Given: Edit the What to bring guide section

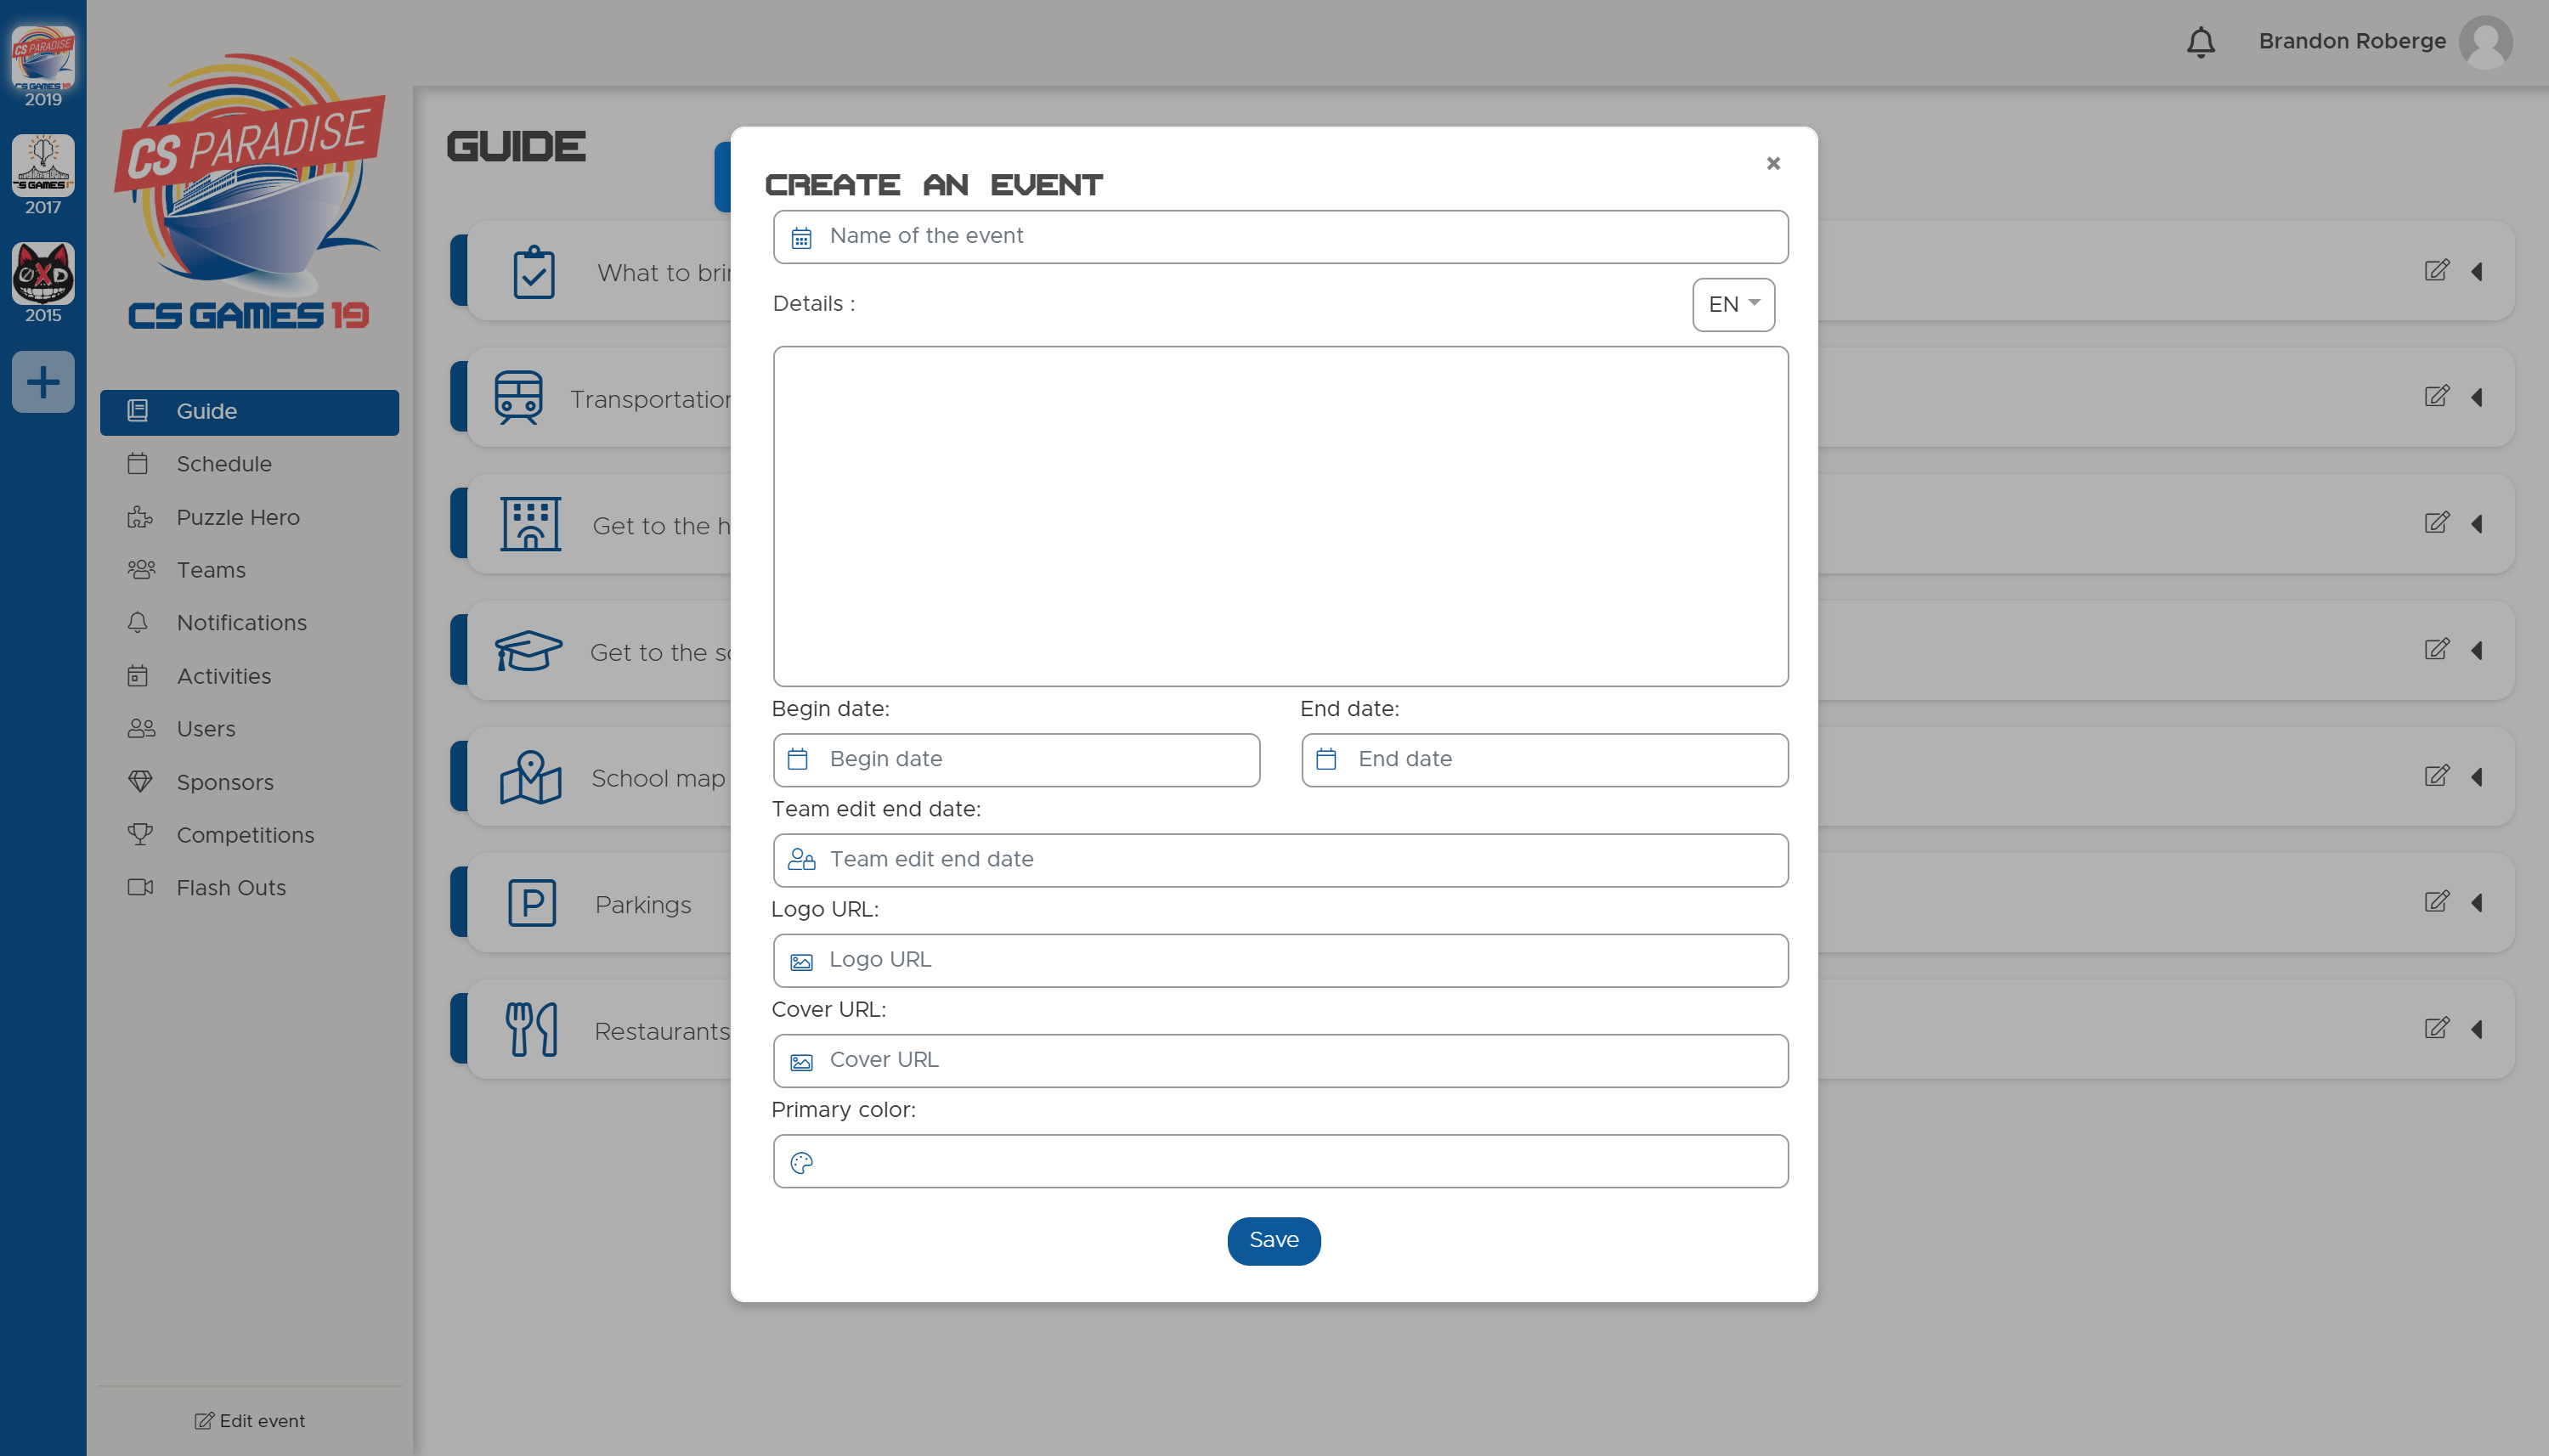Looking at the screenshot, I should pyautogui.click(x=2437, y=270).
